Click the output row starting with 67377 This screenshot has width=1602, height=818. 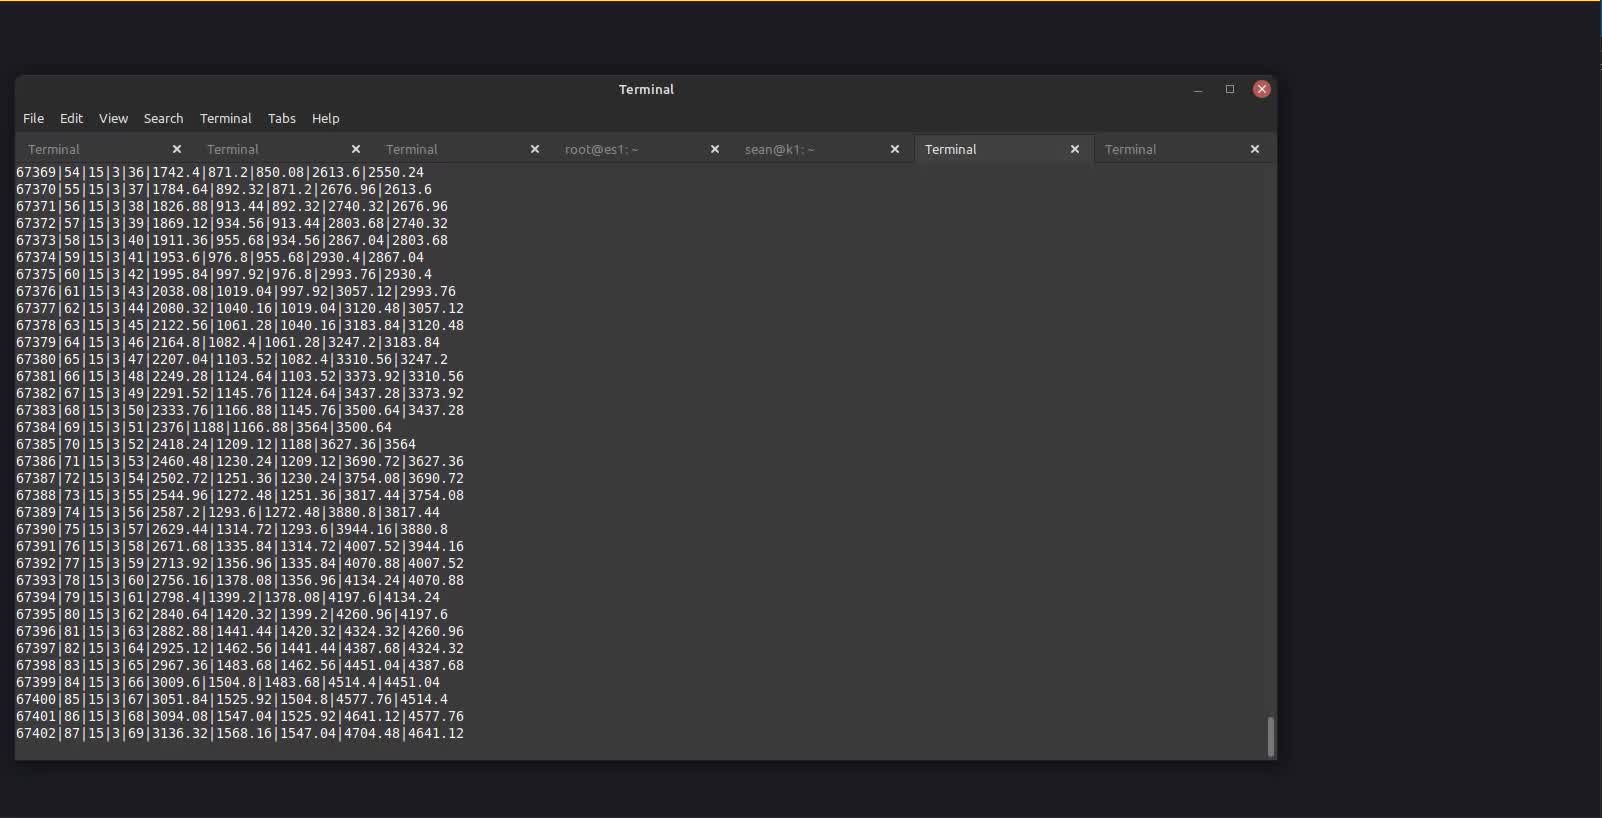click(x=240, y=308)
